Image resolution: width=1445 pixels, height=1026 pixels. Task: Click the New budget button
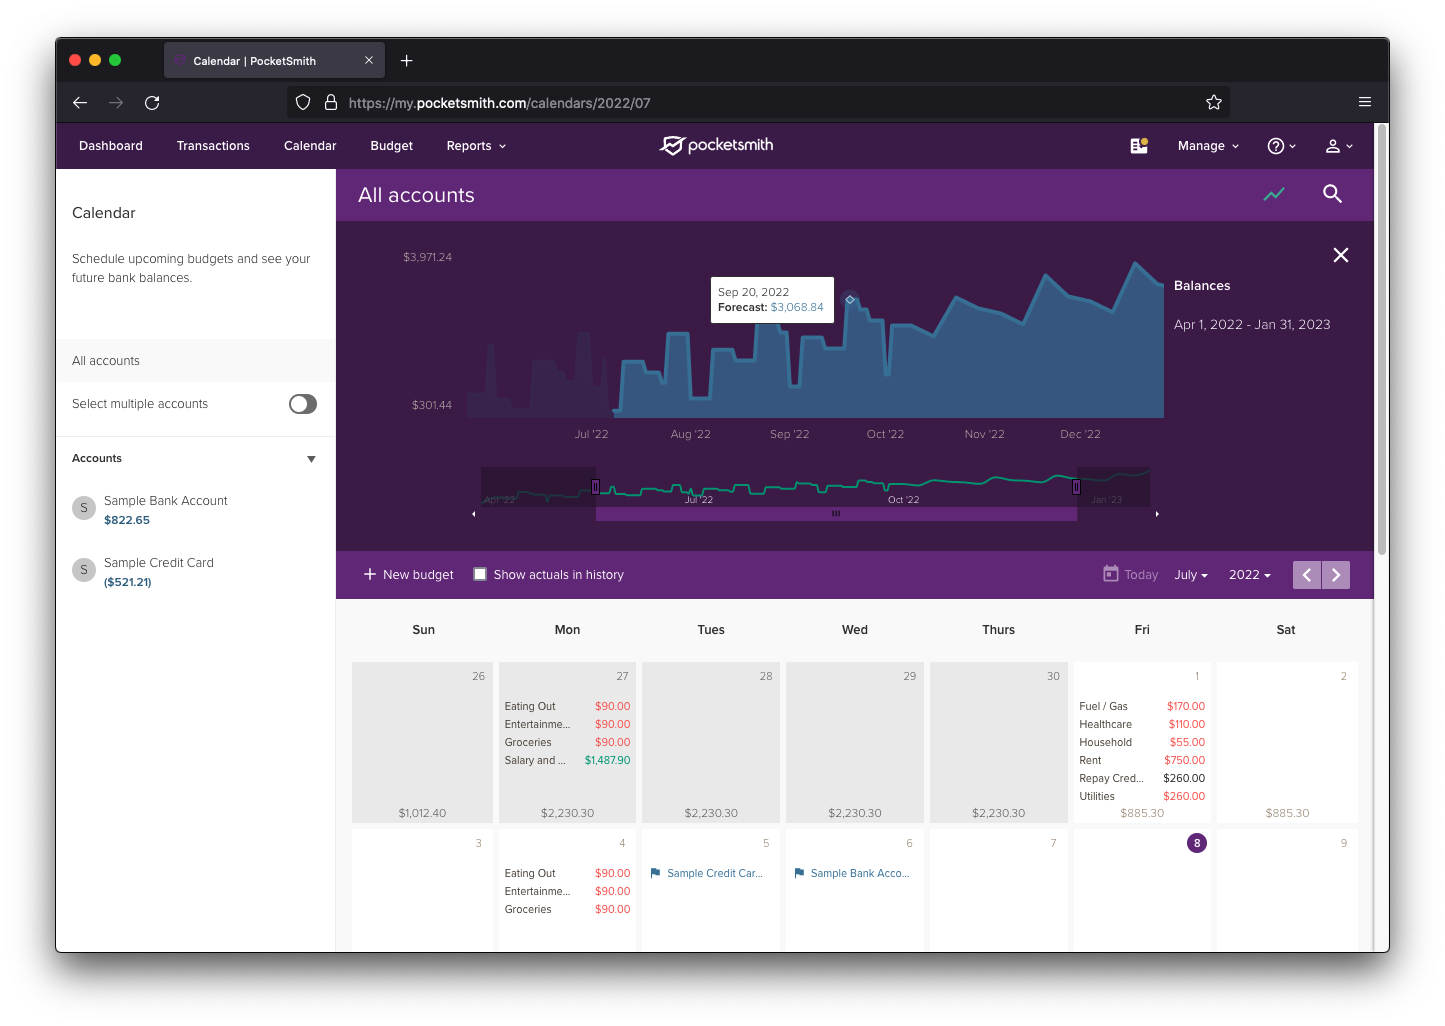click(x=408, y=575)
